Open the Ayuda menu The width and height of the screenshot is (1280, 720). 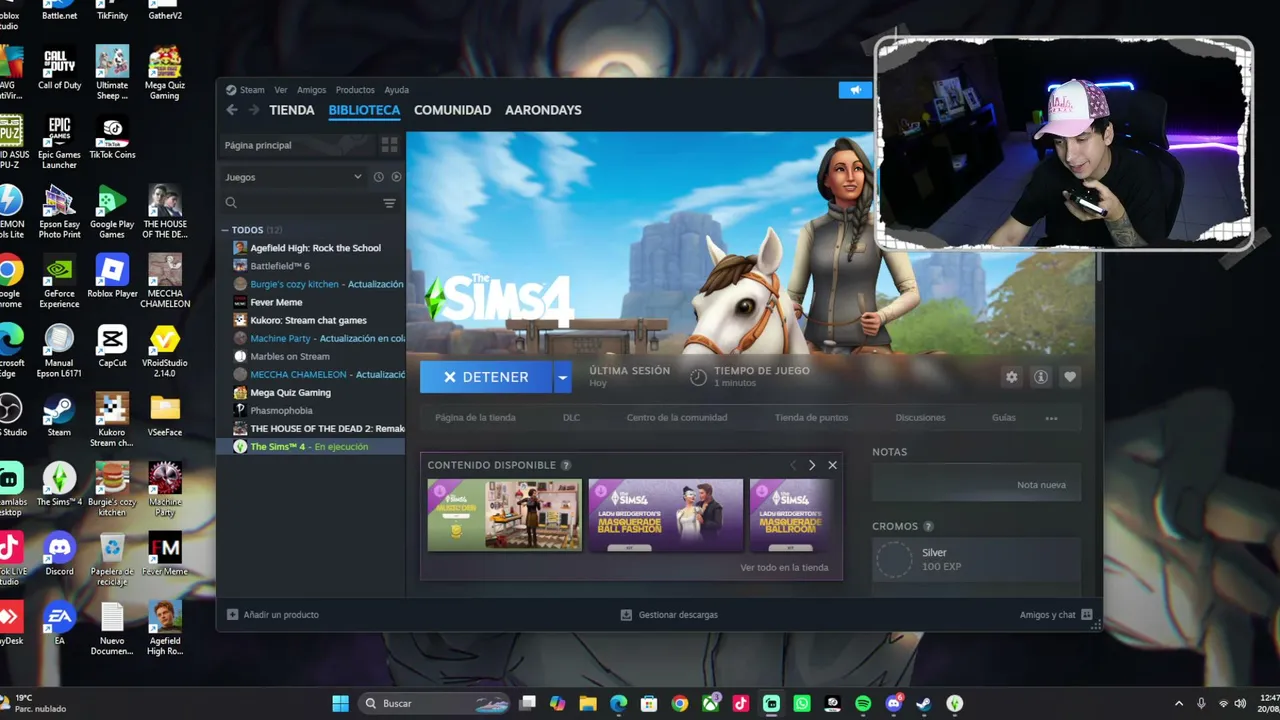pos(396,90)
